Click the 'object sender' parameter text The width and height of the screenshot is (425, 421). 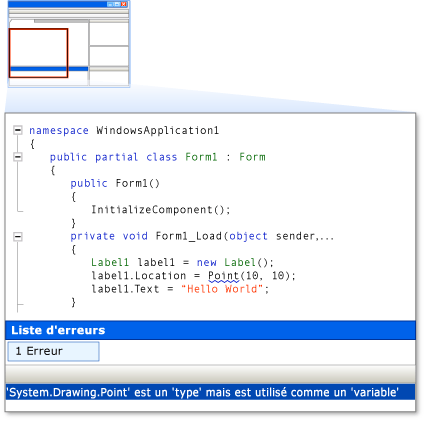point(272,236)
